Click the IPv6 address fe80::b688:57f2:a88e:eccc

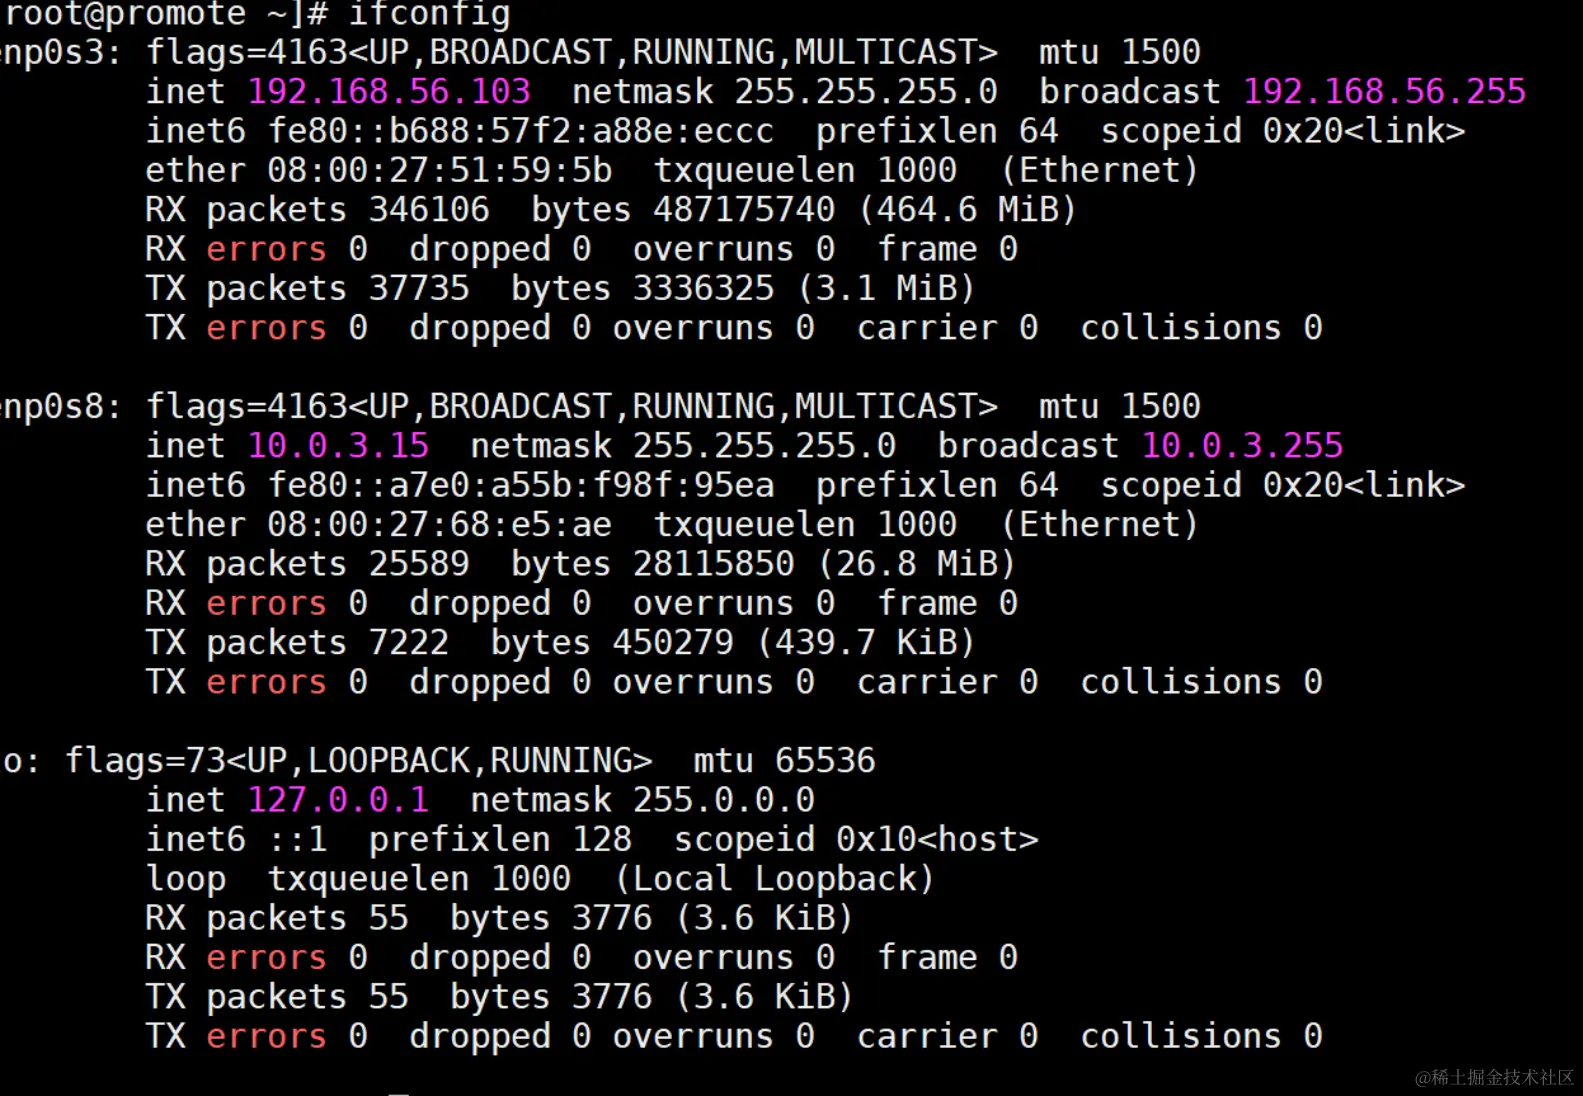(521, 131)
